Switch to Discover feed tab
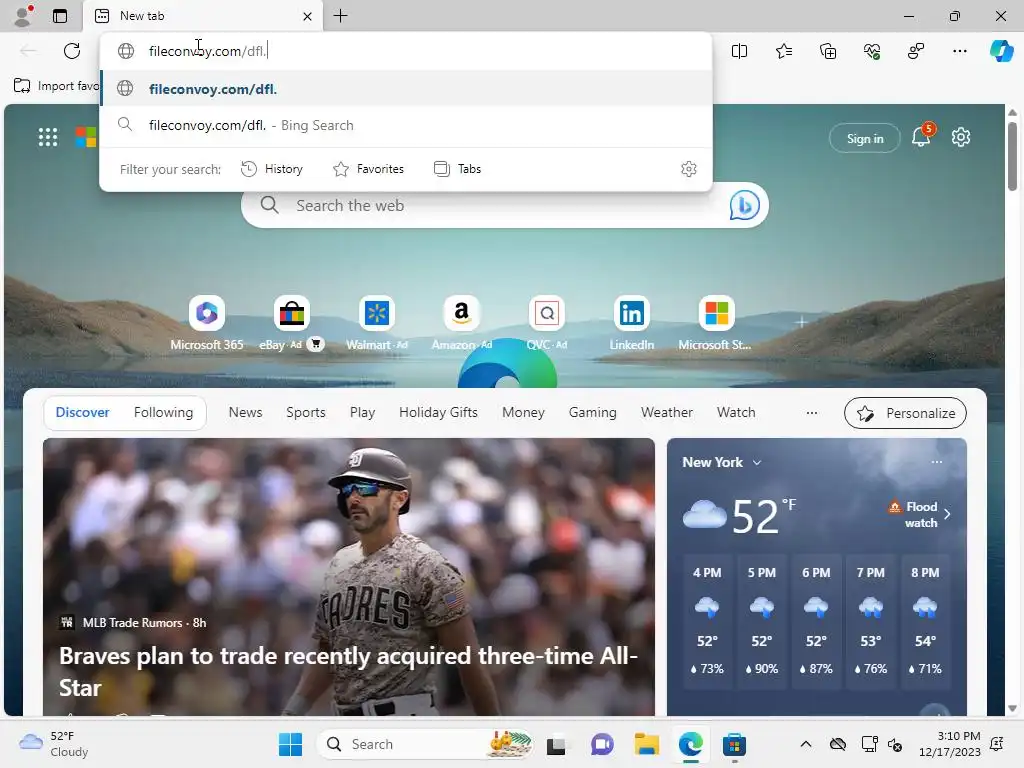Screen dimensions: 1024x768 click(82, 413)
